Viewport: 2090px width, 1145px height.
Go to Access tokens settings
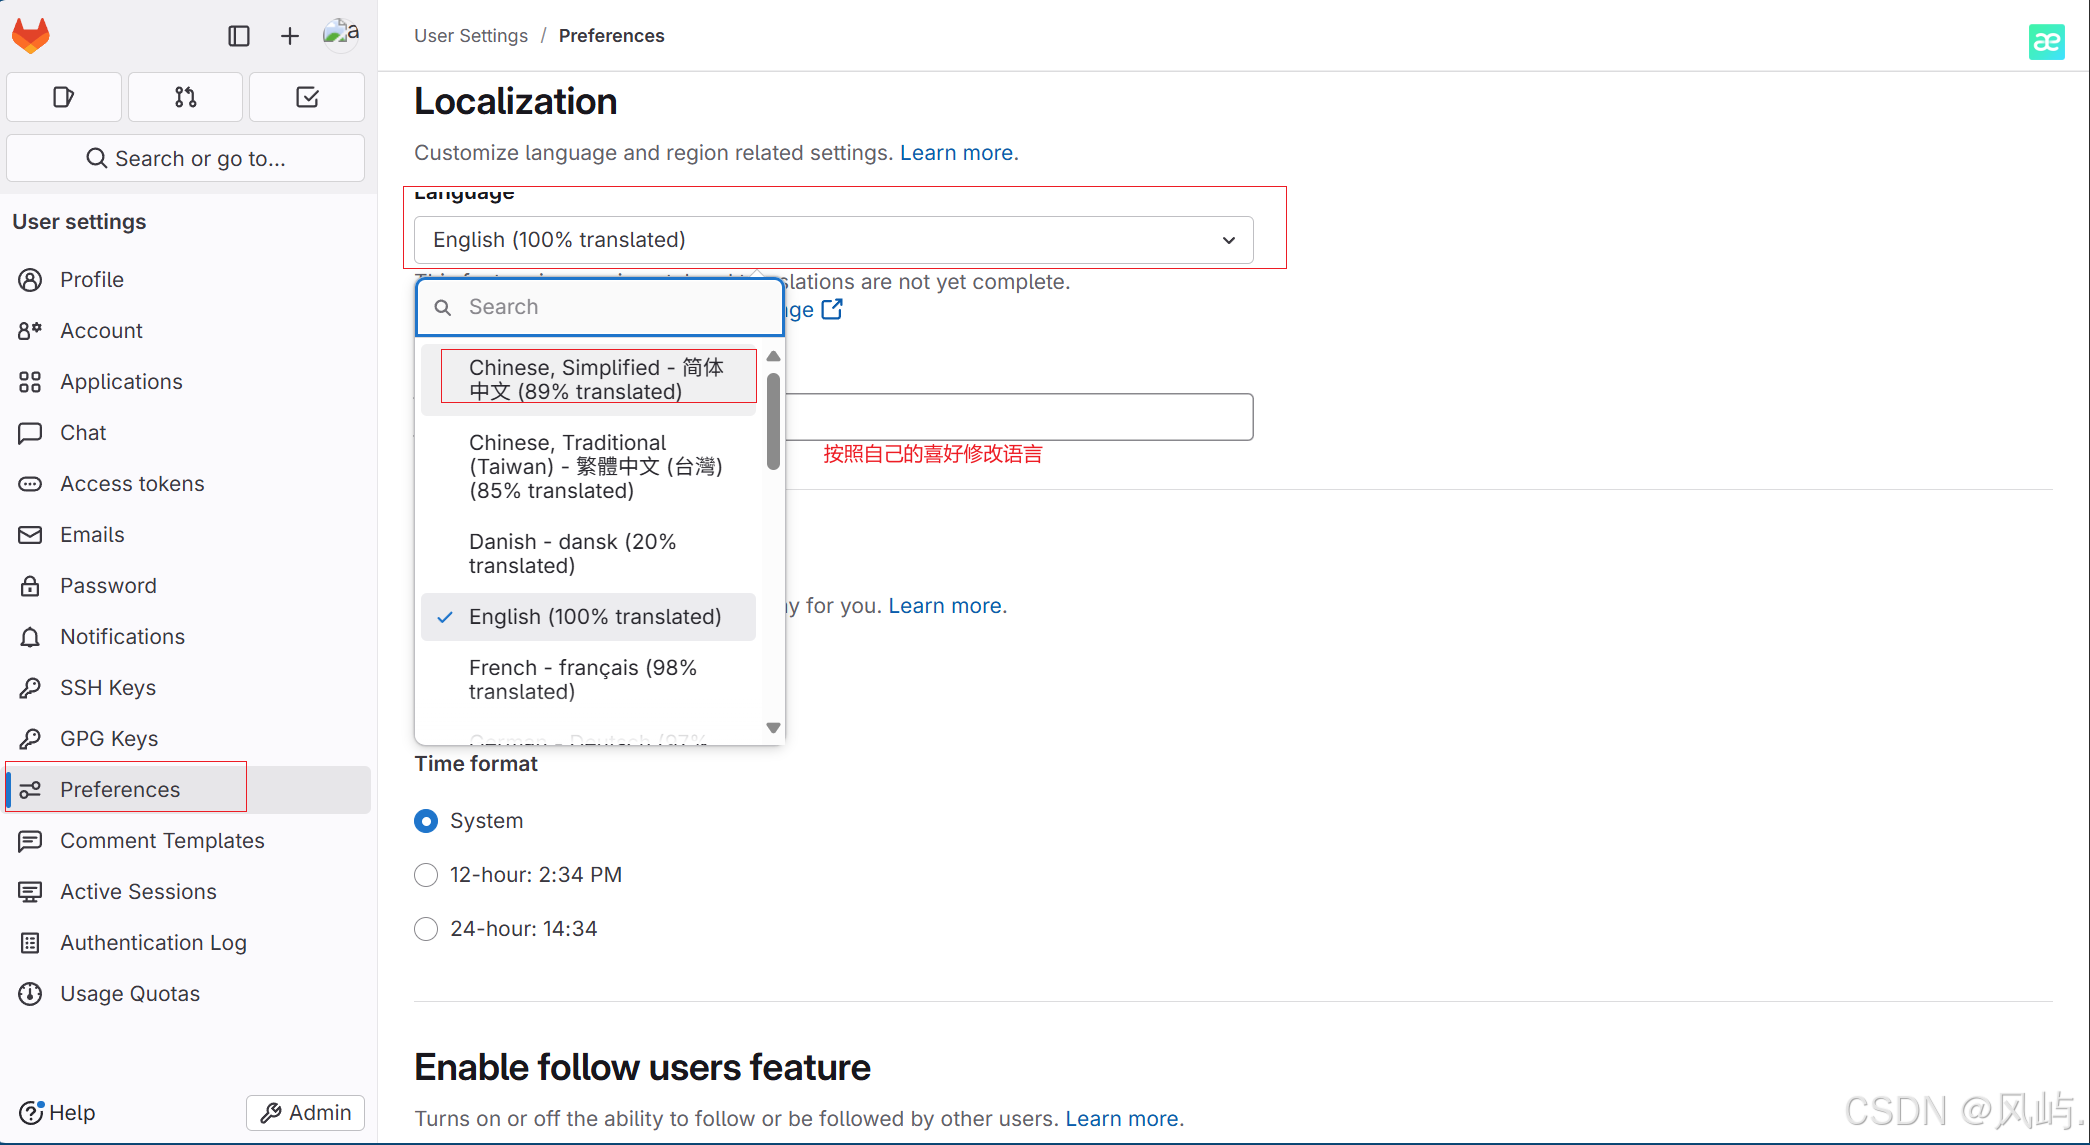132,483
